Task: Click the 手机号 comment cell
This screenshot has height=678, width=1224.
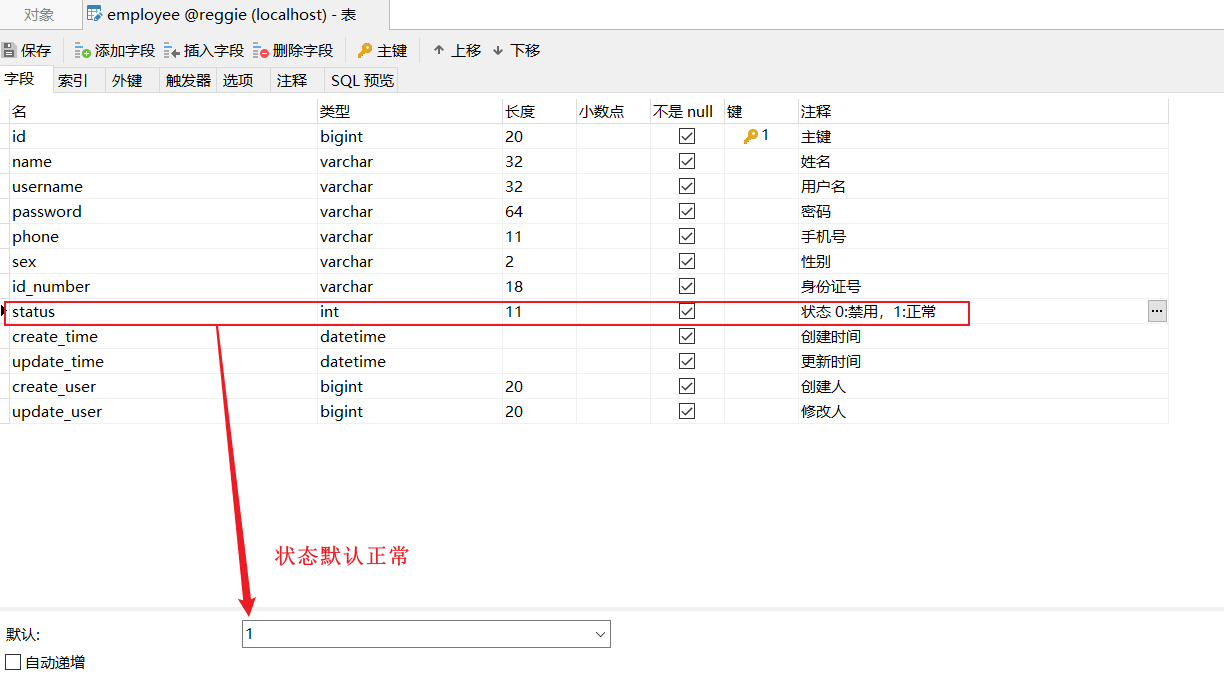Action: coord(983,236)
